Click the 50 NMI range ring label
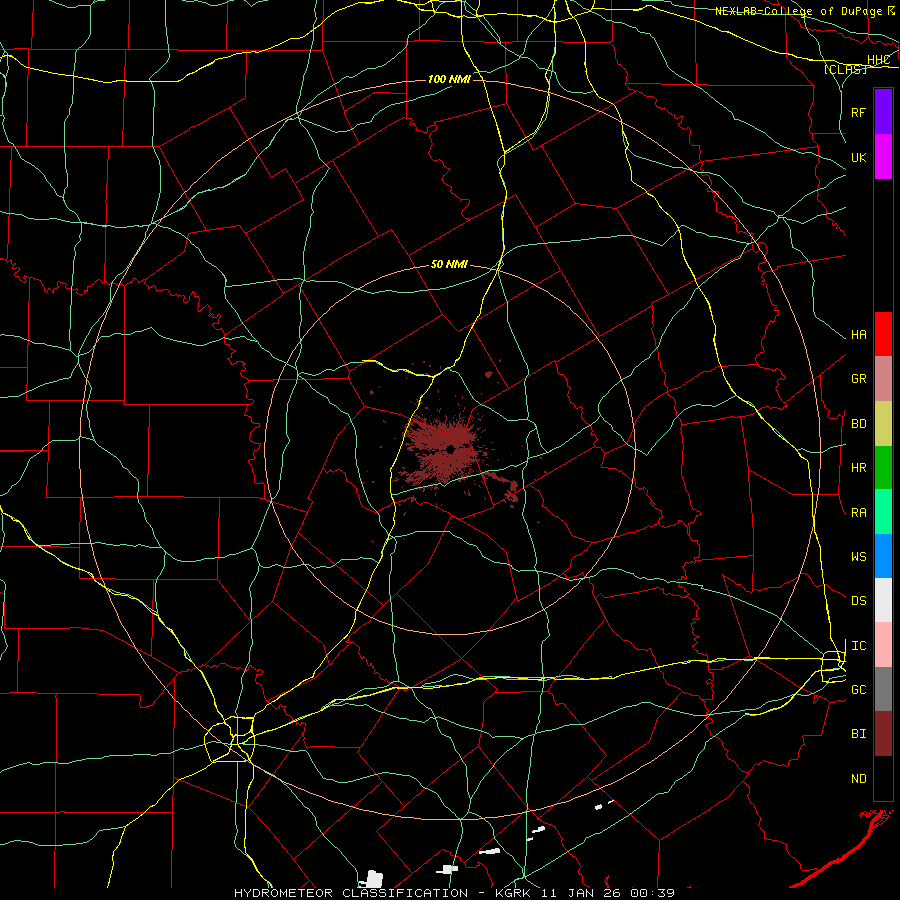 coord(449,264)
